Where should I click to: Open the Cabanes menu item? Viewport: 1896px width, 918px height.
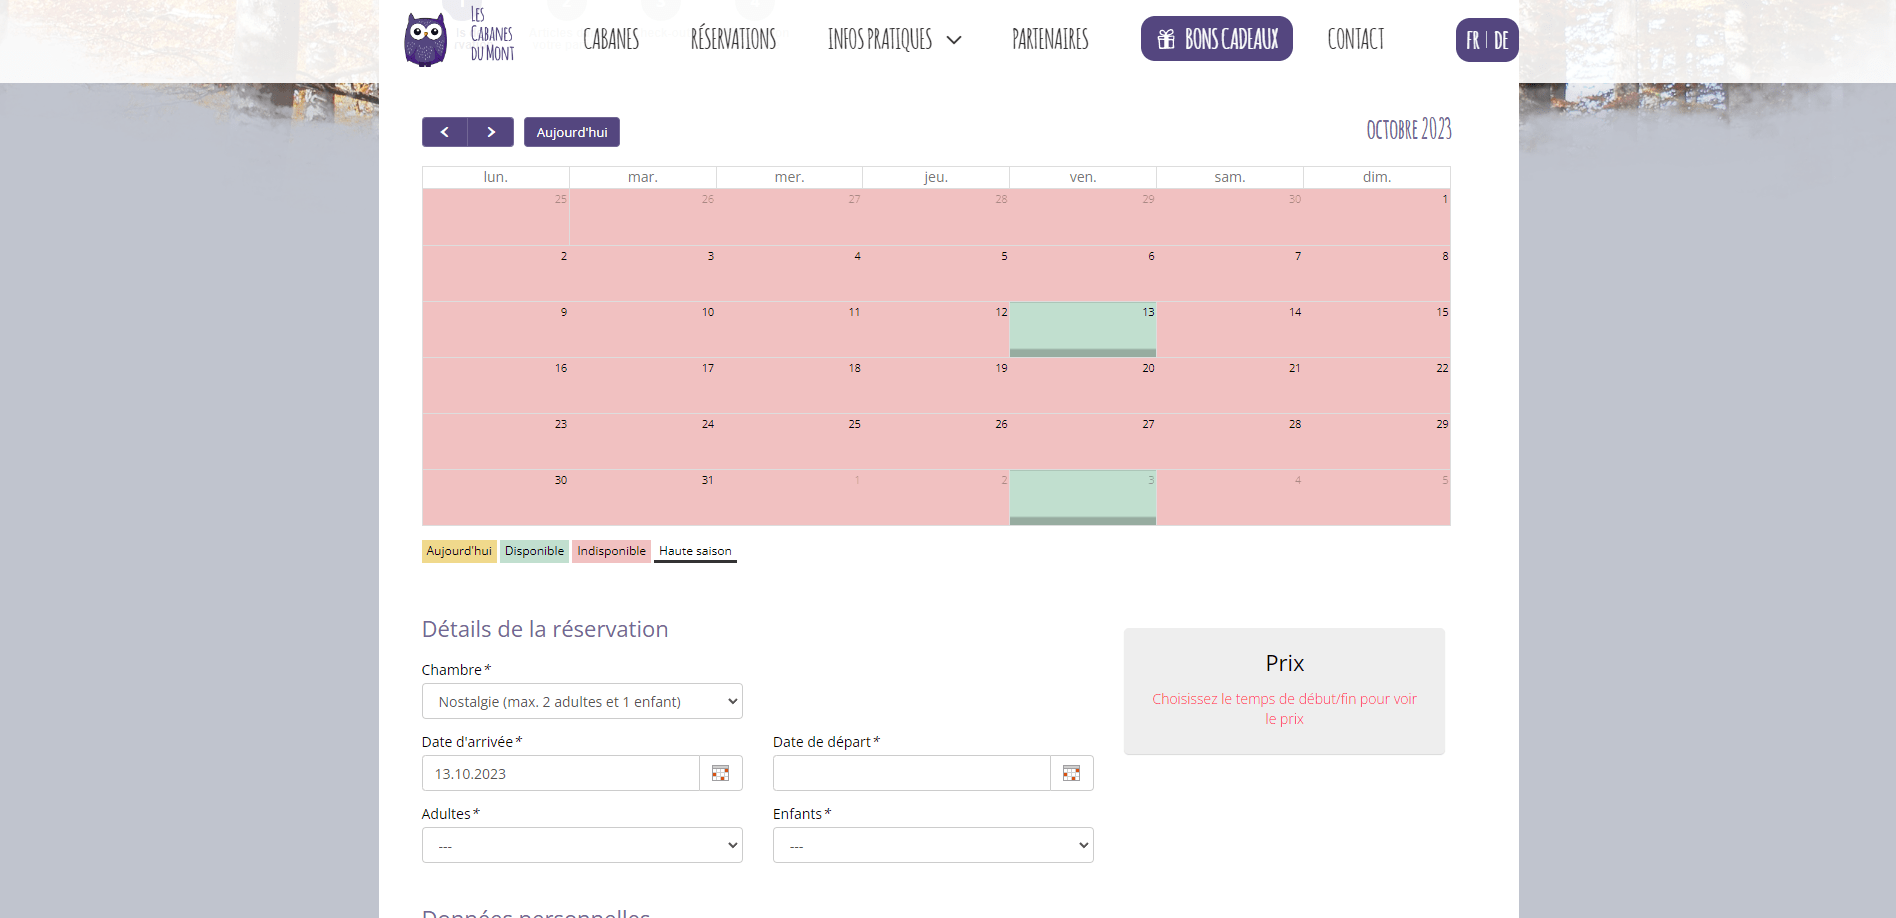(x=611, y=40)
